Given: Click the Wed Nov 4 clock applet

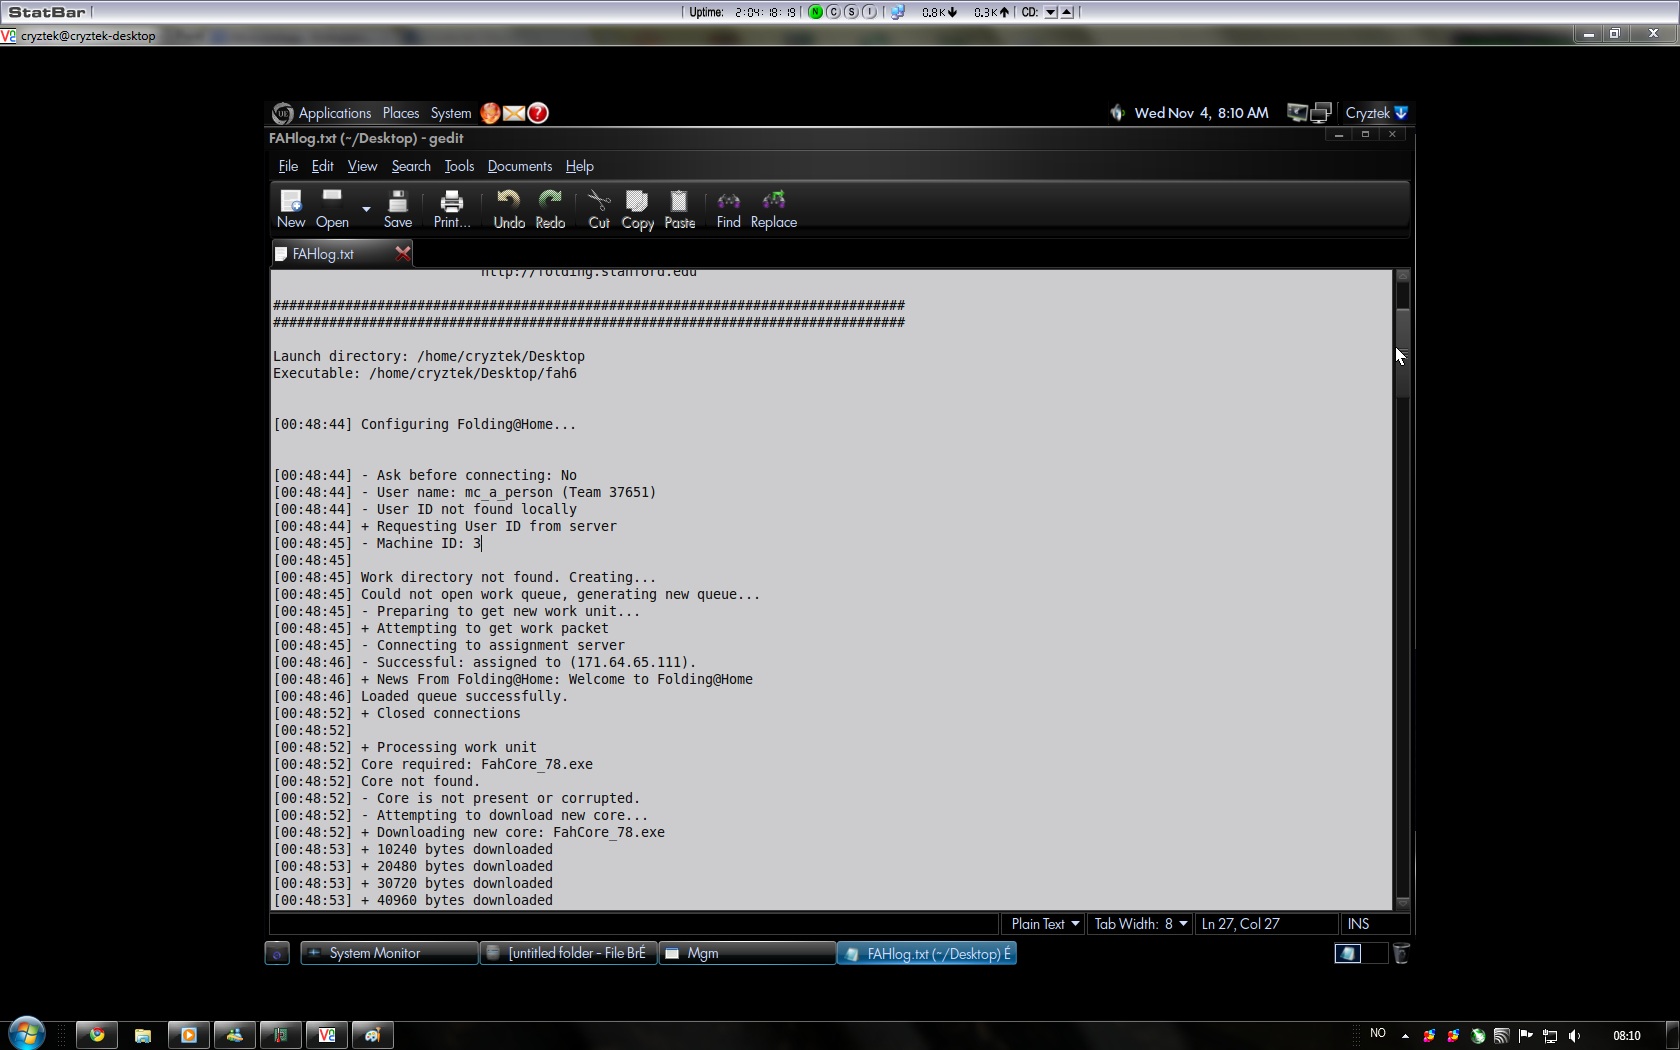Looking at the screenshot, I should pos(1201,113).
